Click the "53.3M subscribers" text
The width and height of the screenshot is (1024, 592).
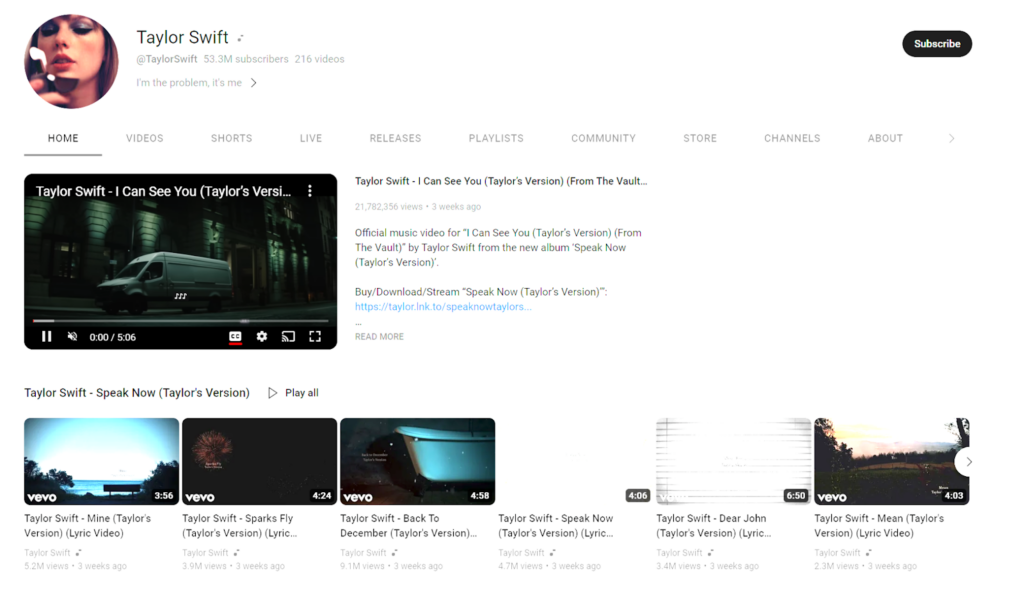pyautogui.click(x=246, y=59)
